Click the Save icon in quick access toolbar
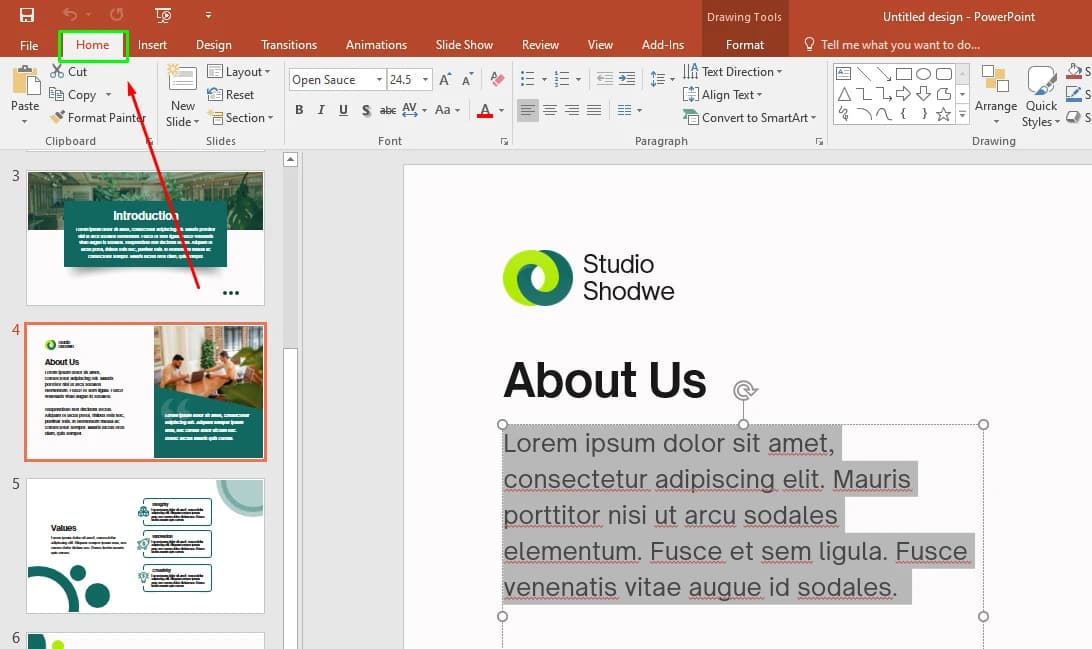Image resolution: width=1092 pixels, height=649 pixels. pos(26,15)
